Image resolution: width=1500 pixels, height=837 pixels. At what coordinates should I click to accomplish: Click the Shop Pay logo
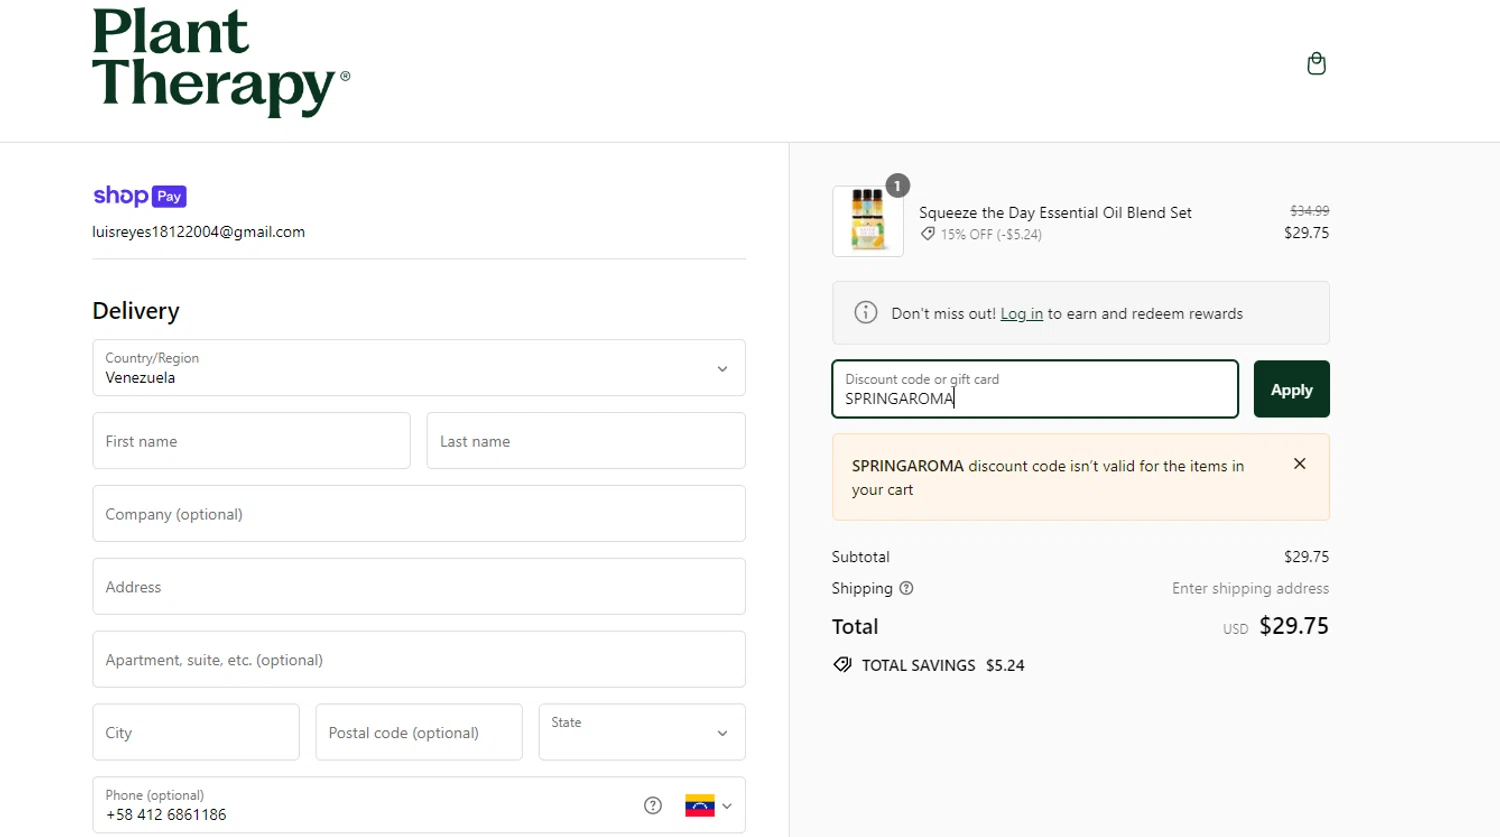pos(140,196)
